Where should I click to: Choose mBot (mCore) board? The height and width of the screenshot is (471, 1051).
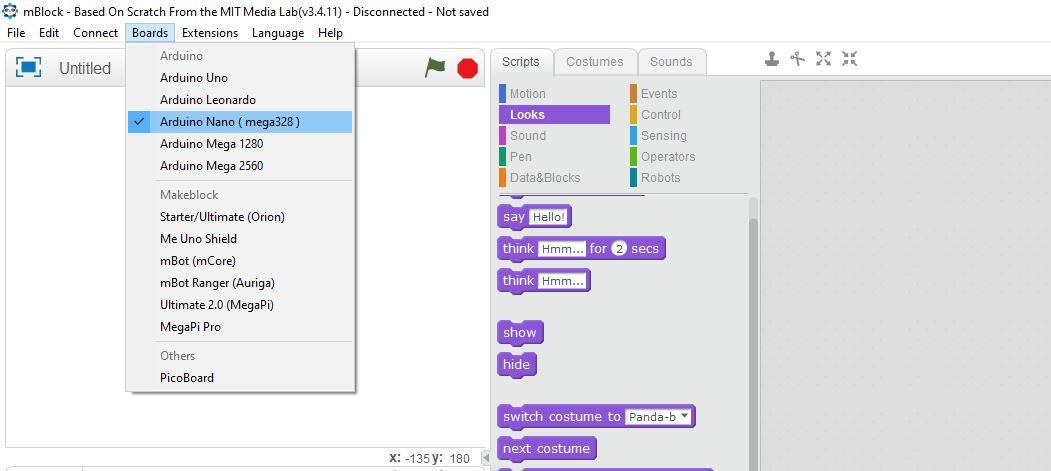coord(240,261)
